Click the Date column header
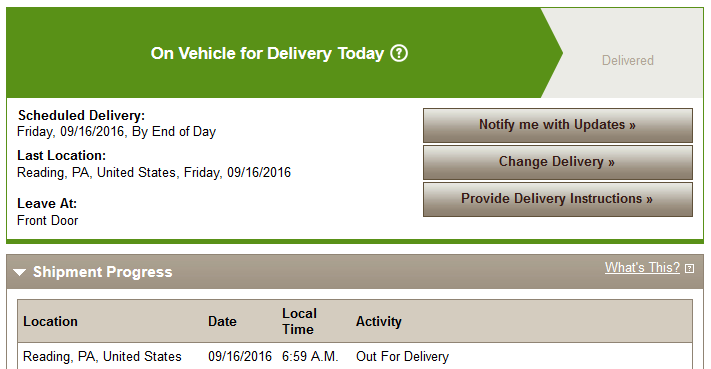Viewport: 711px width, 369px height. click(222, 321)
